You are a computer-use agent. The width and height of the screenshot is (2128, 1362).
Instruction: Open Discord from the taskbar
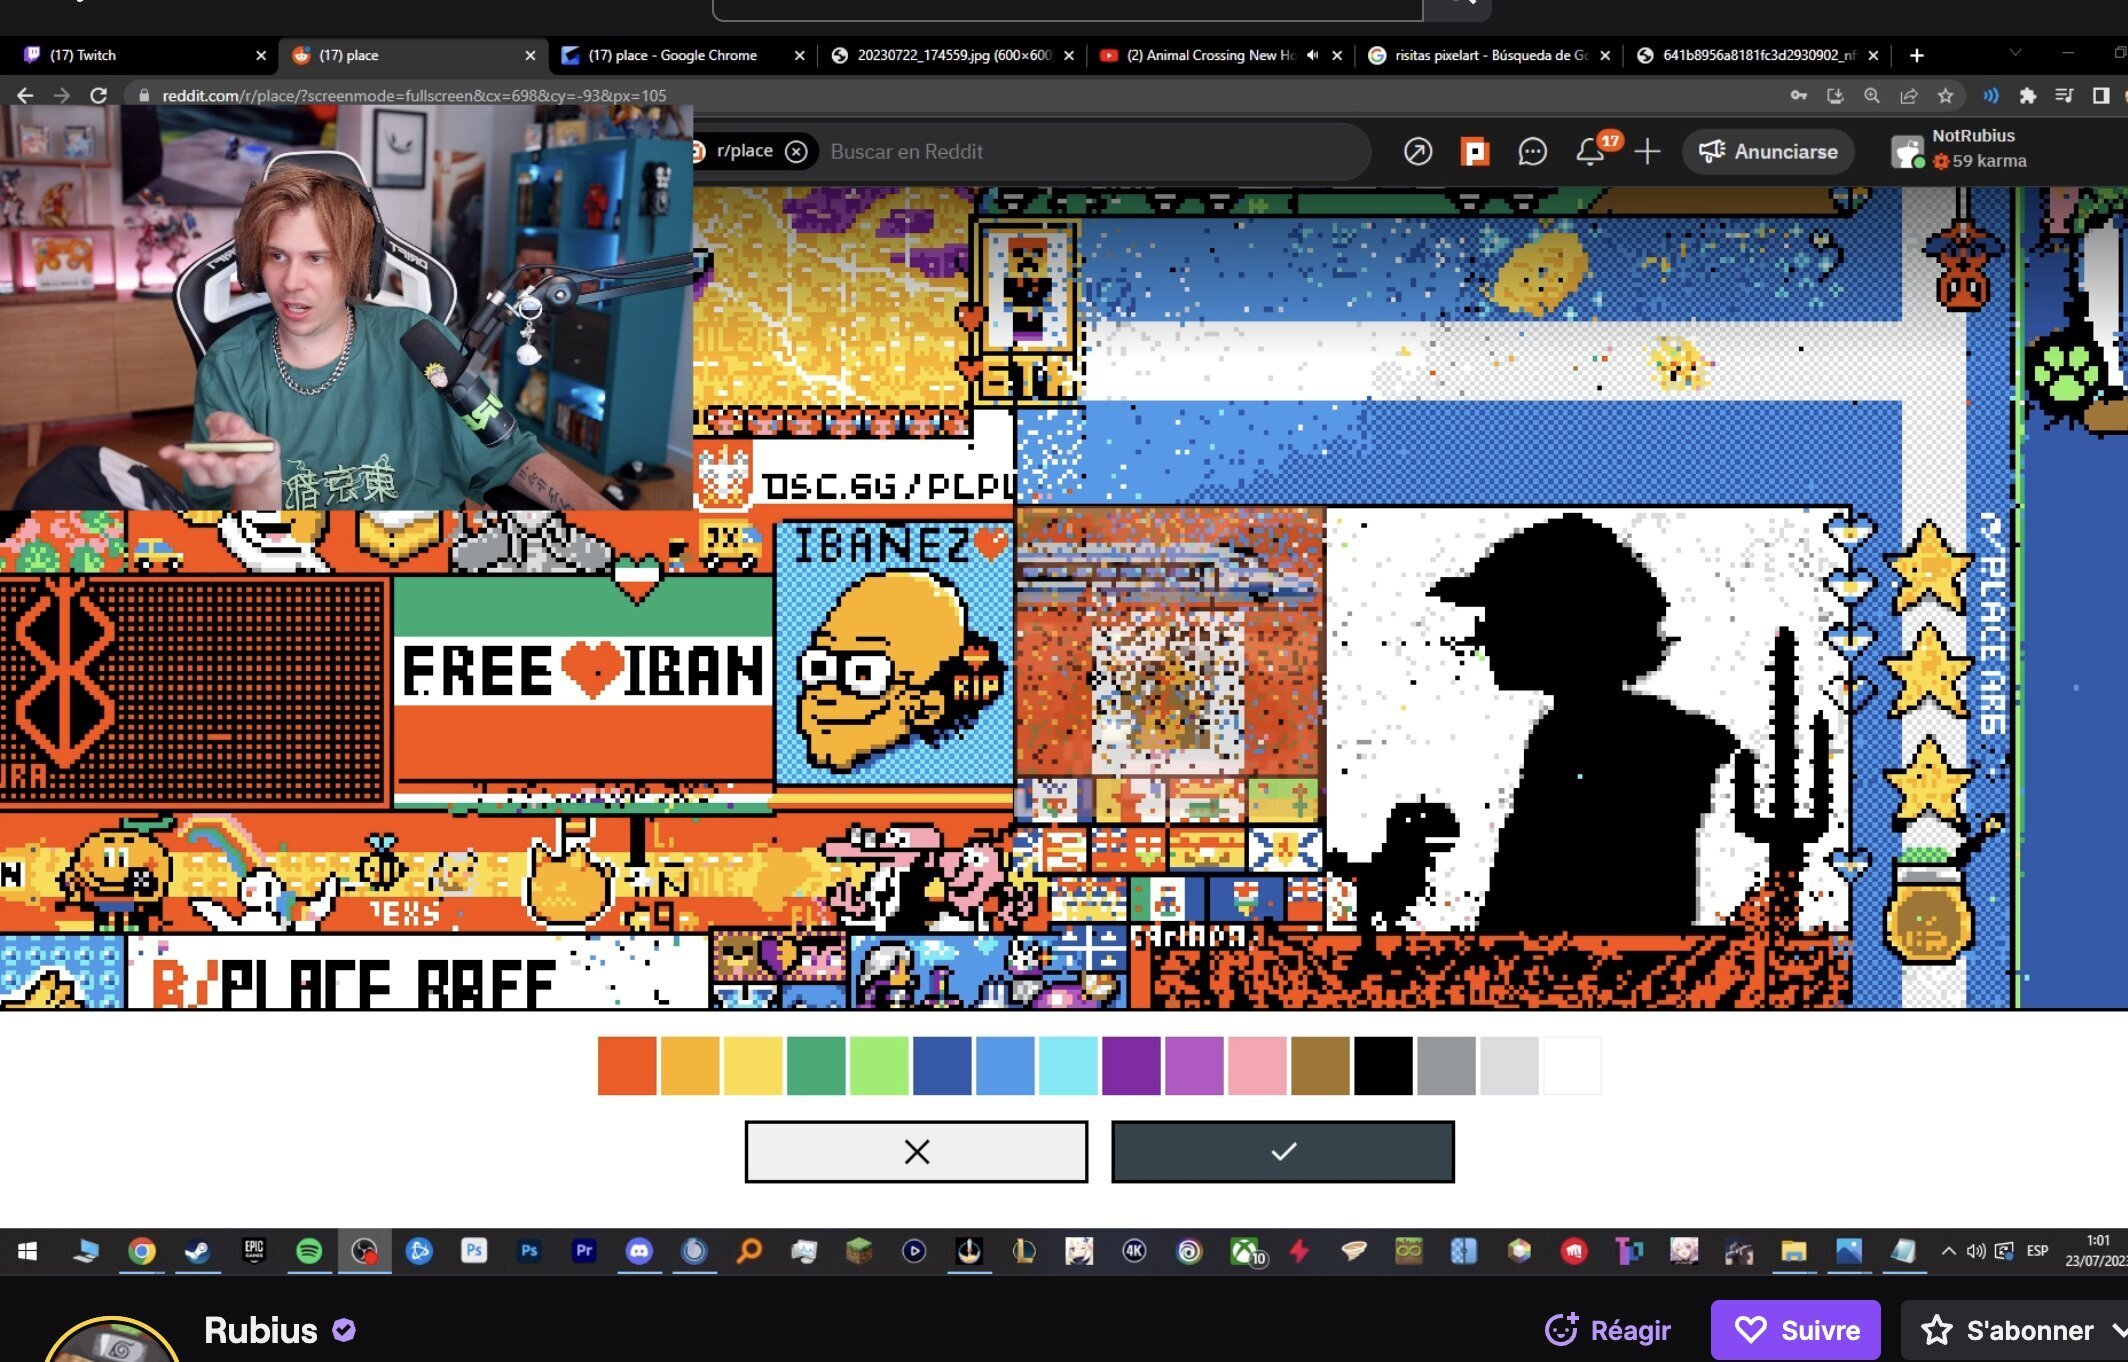click(639, 1251)
